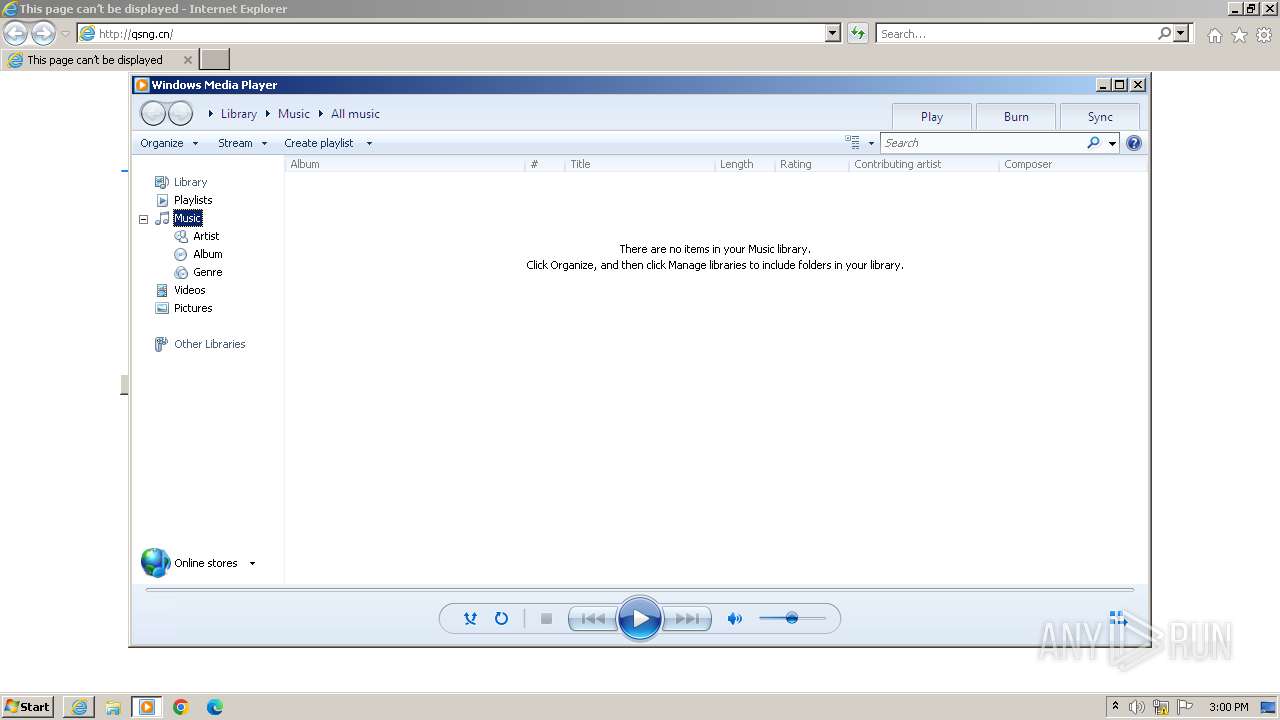Sort by the Contributing artist column

(x=924, y=164)
